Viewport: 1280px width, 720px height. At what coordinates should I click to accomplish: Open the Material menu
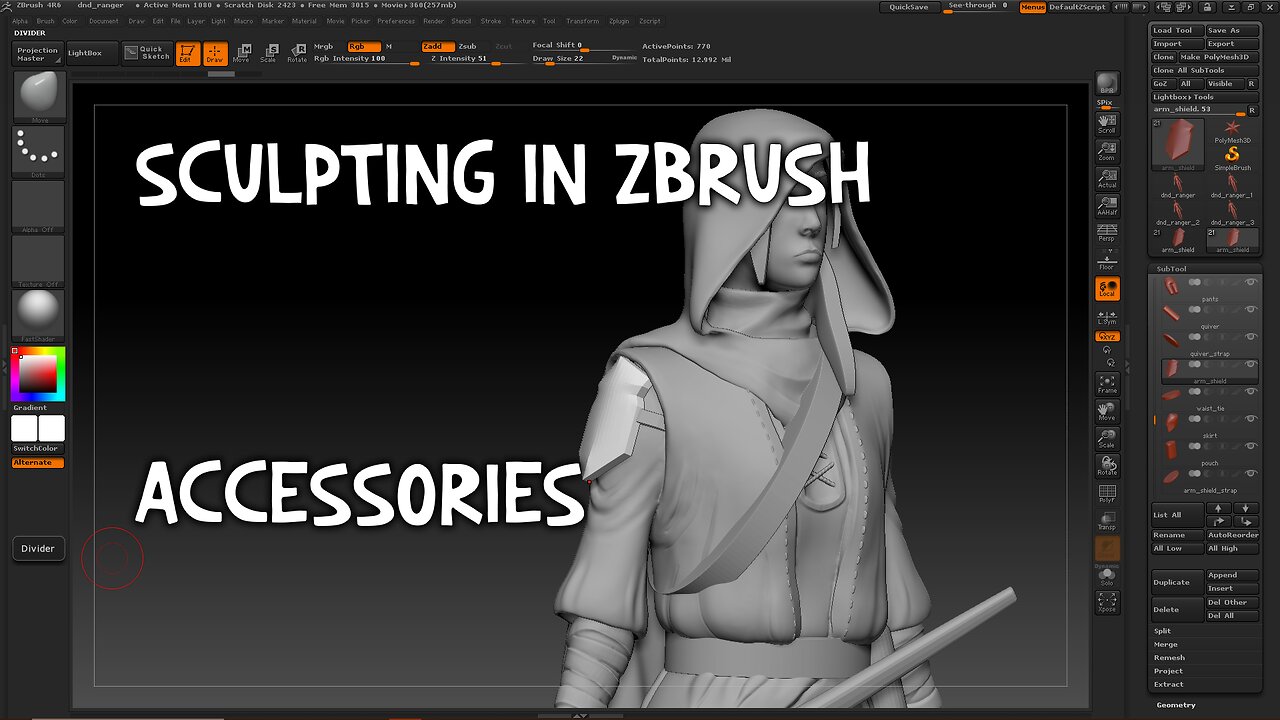(304, 21)
